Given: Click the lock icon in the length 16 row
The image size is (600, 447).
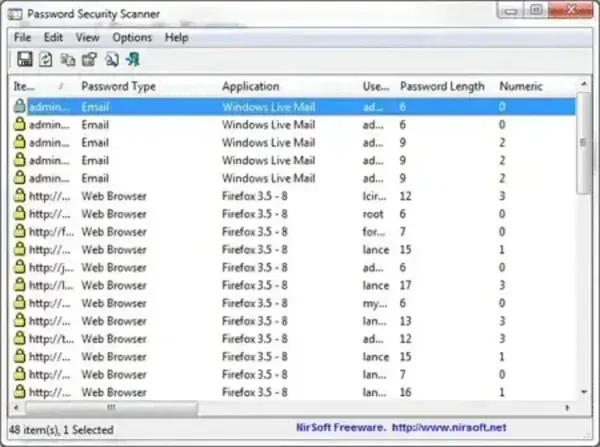Looking at the screenshot, I should pyautogui.click(x=20, y=392).
